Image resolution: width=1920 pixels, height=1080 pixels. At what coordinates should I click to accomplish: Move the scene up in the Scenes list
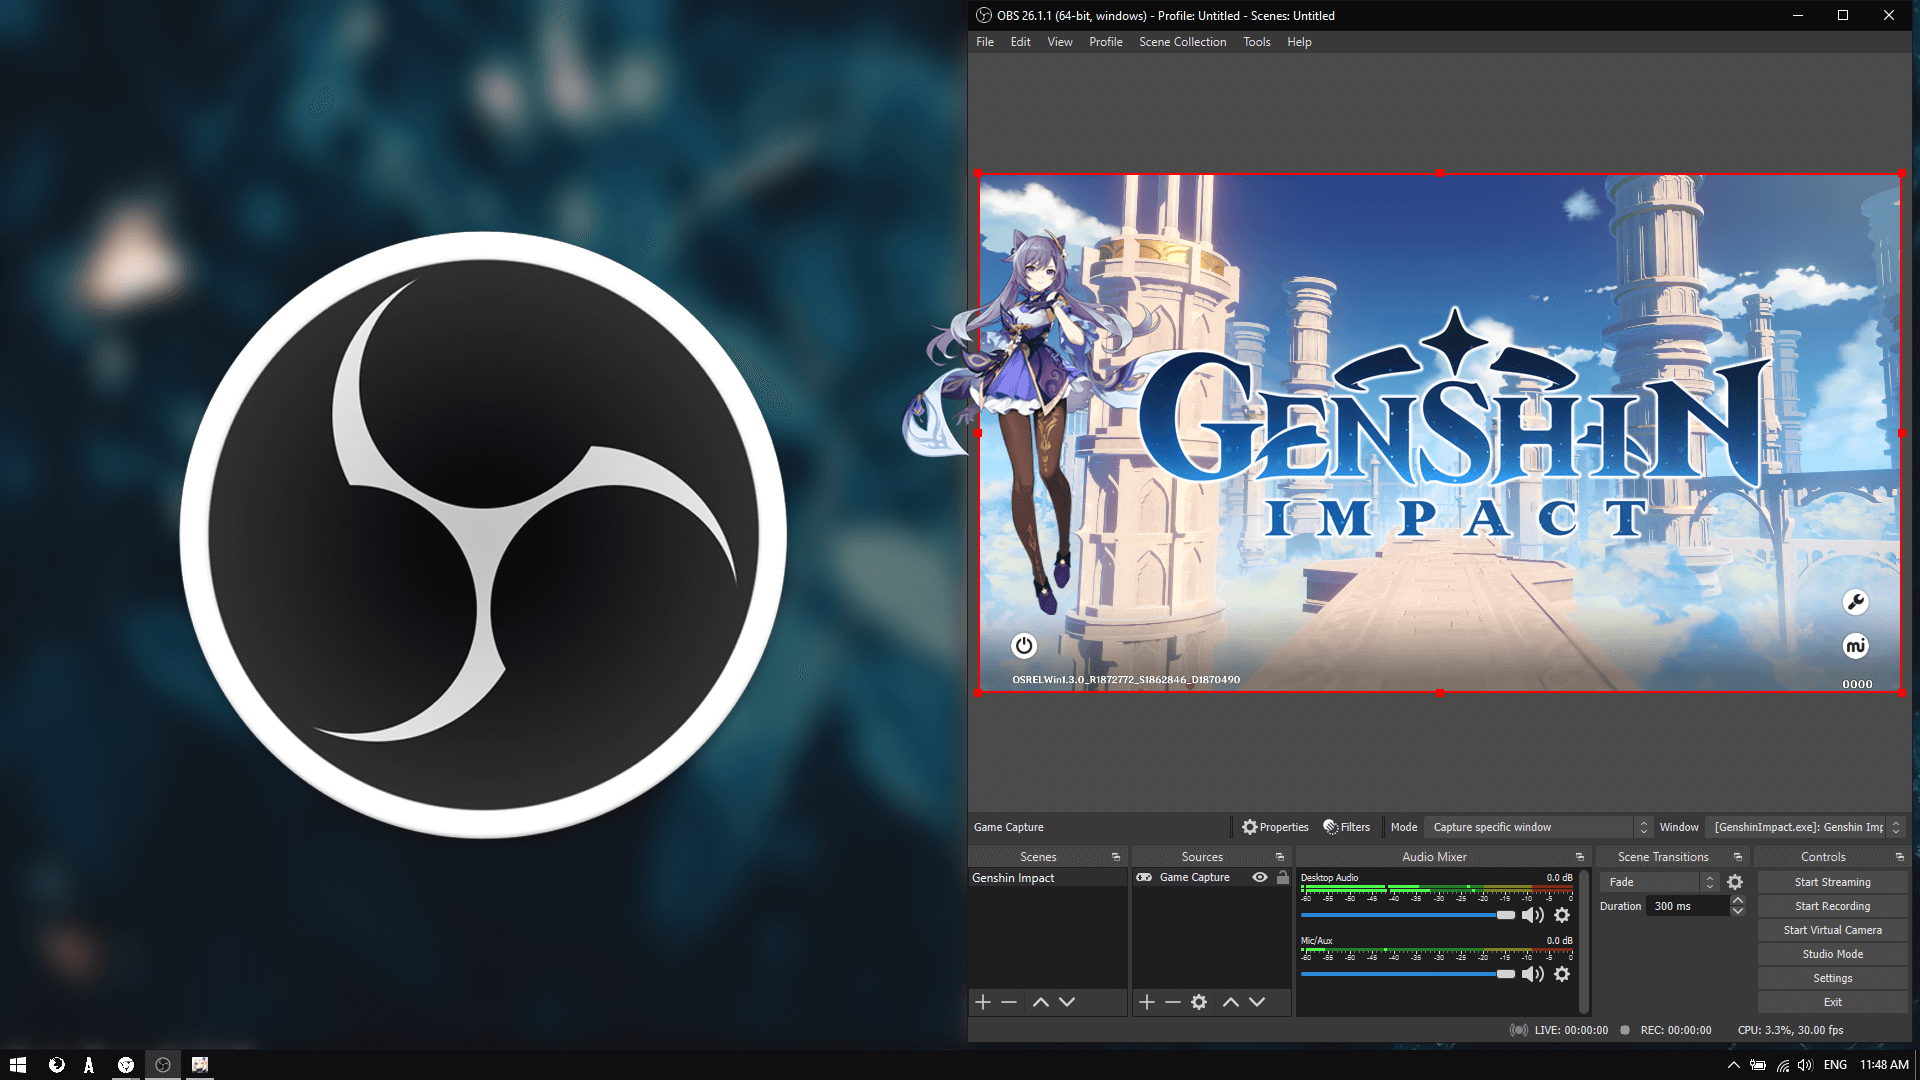(1041, 1002)
